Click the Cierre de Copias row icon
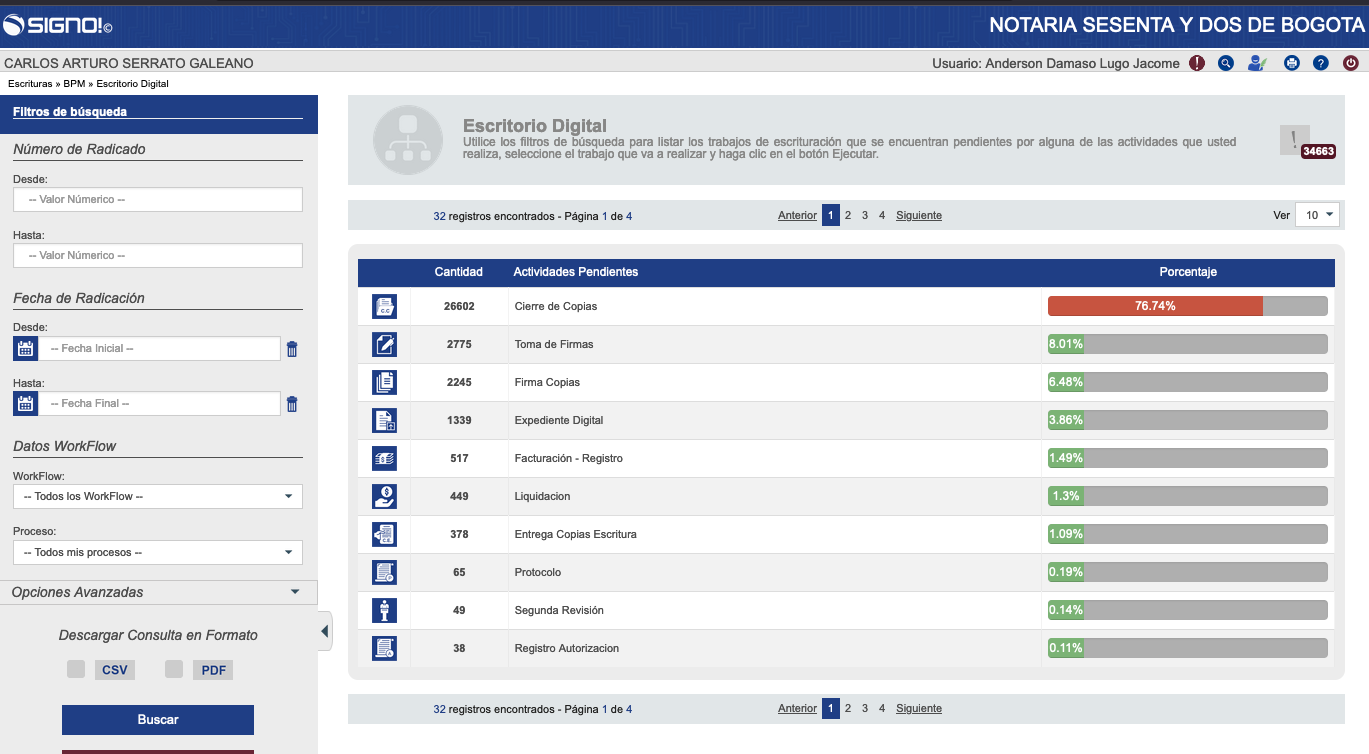 pyautogui.click(x=384, y=306)
